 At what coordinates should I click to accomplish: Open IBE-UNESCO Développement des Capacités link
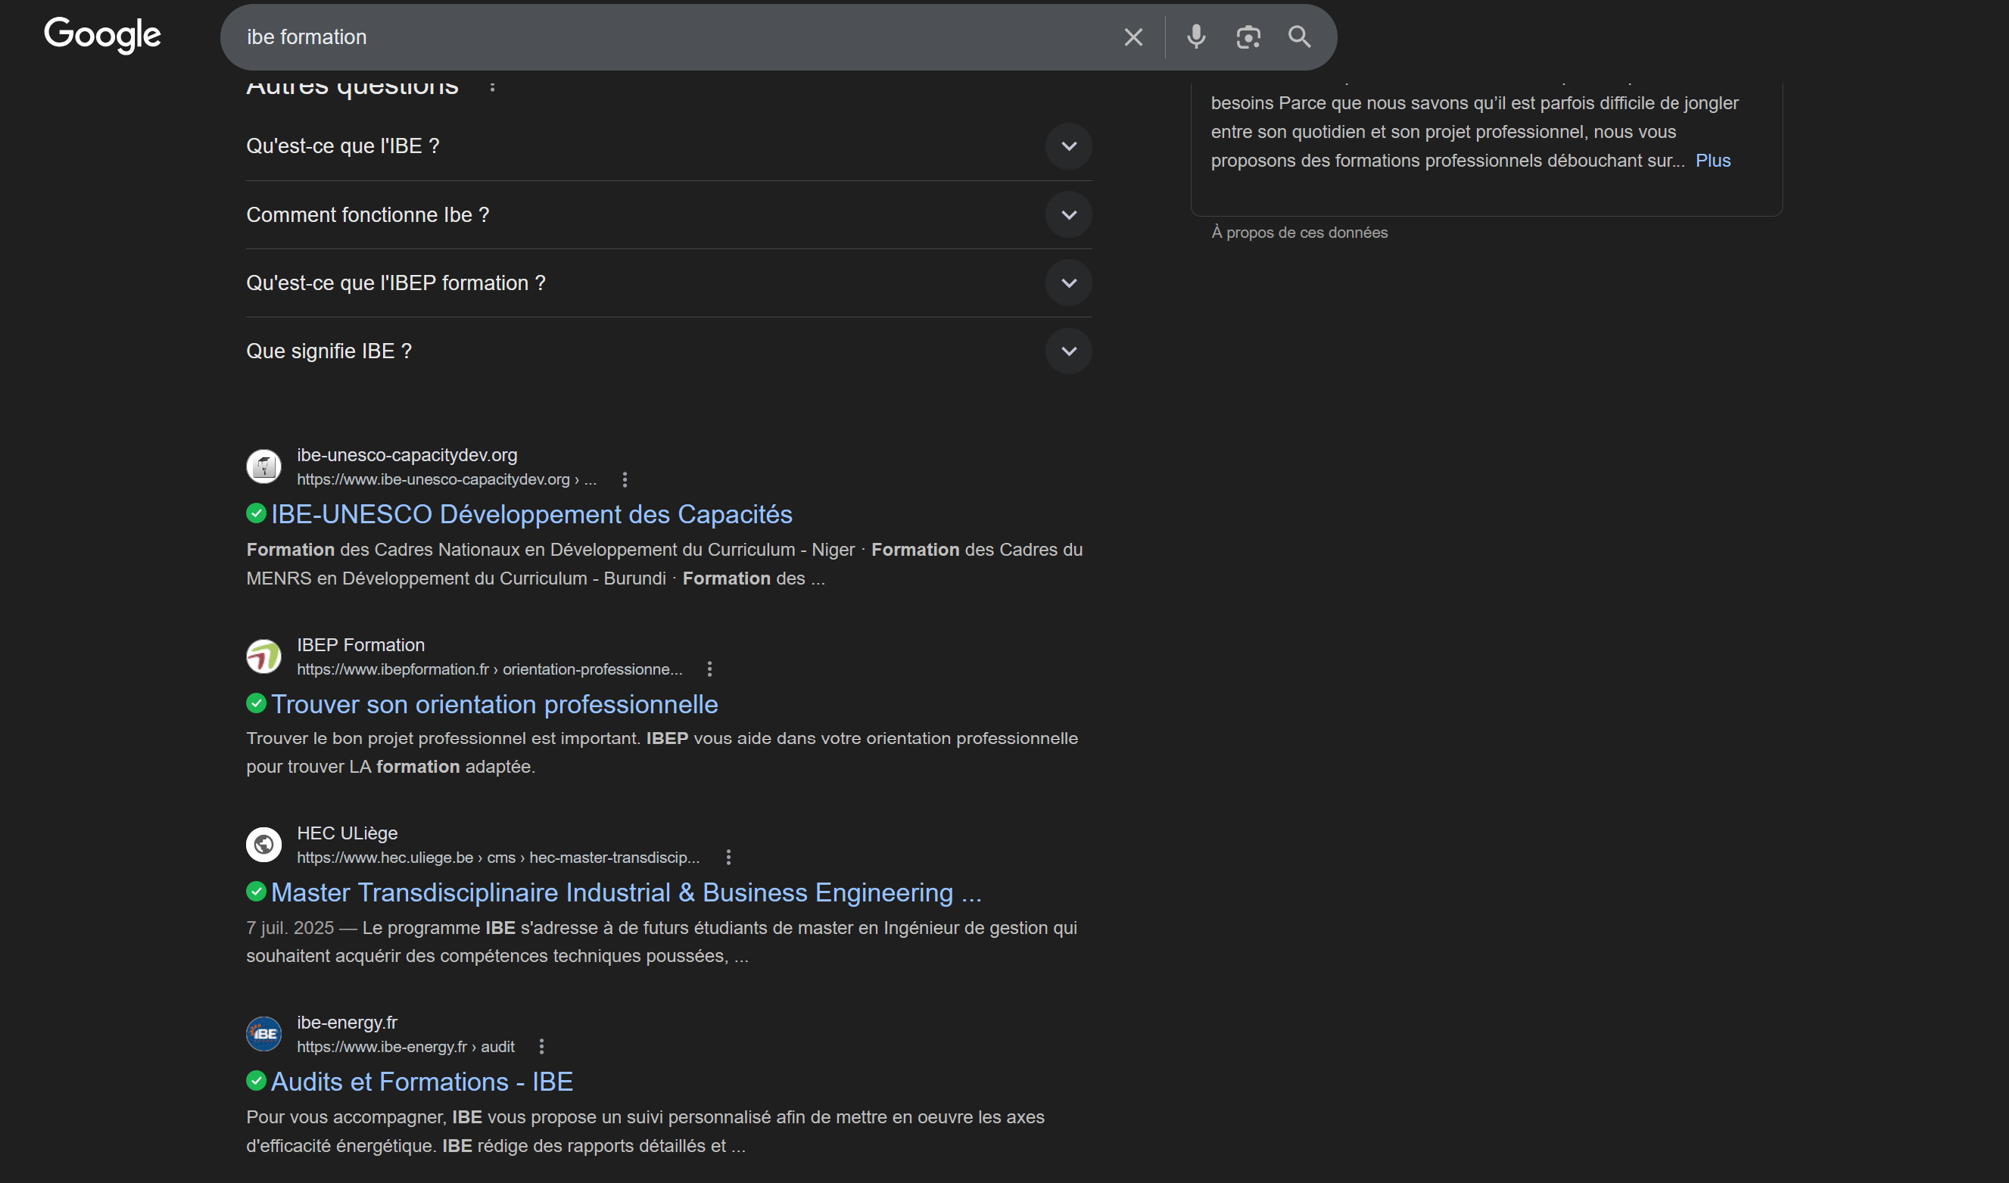pyautogui.click(x=531, y=514)
